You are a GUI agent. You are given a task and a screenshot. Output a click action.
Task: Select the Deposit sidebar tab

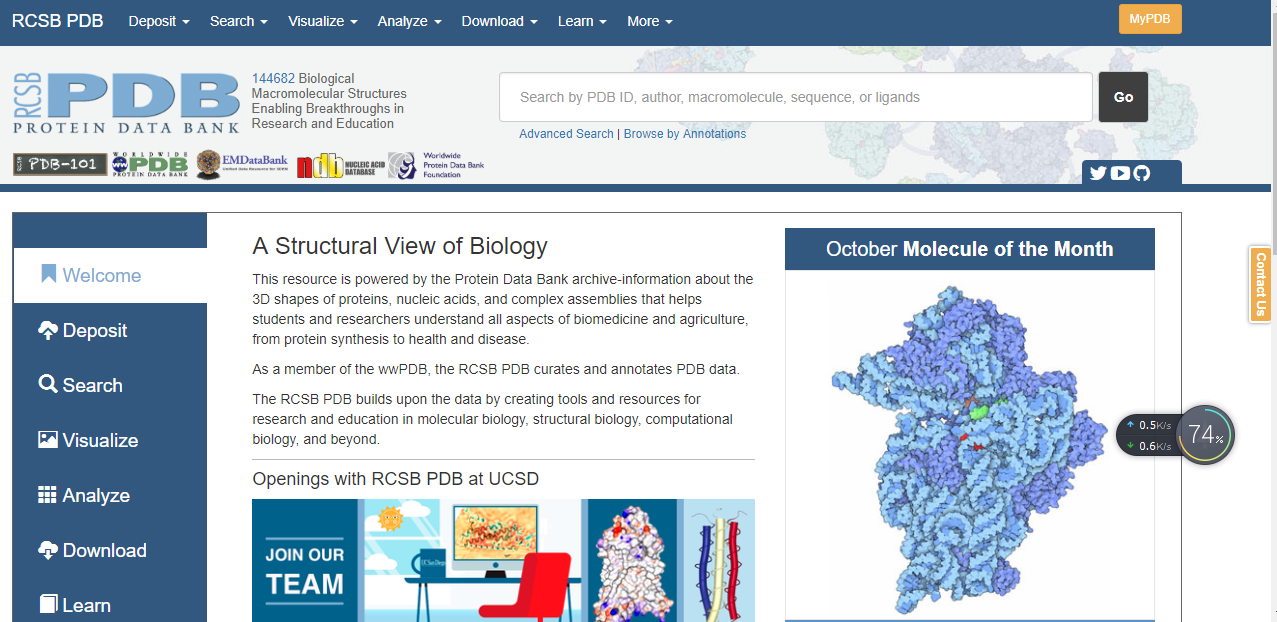coord(110,330)
